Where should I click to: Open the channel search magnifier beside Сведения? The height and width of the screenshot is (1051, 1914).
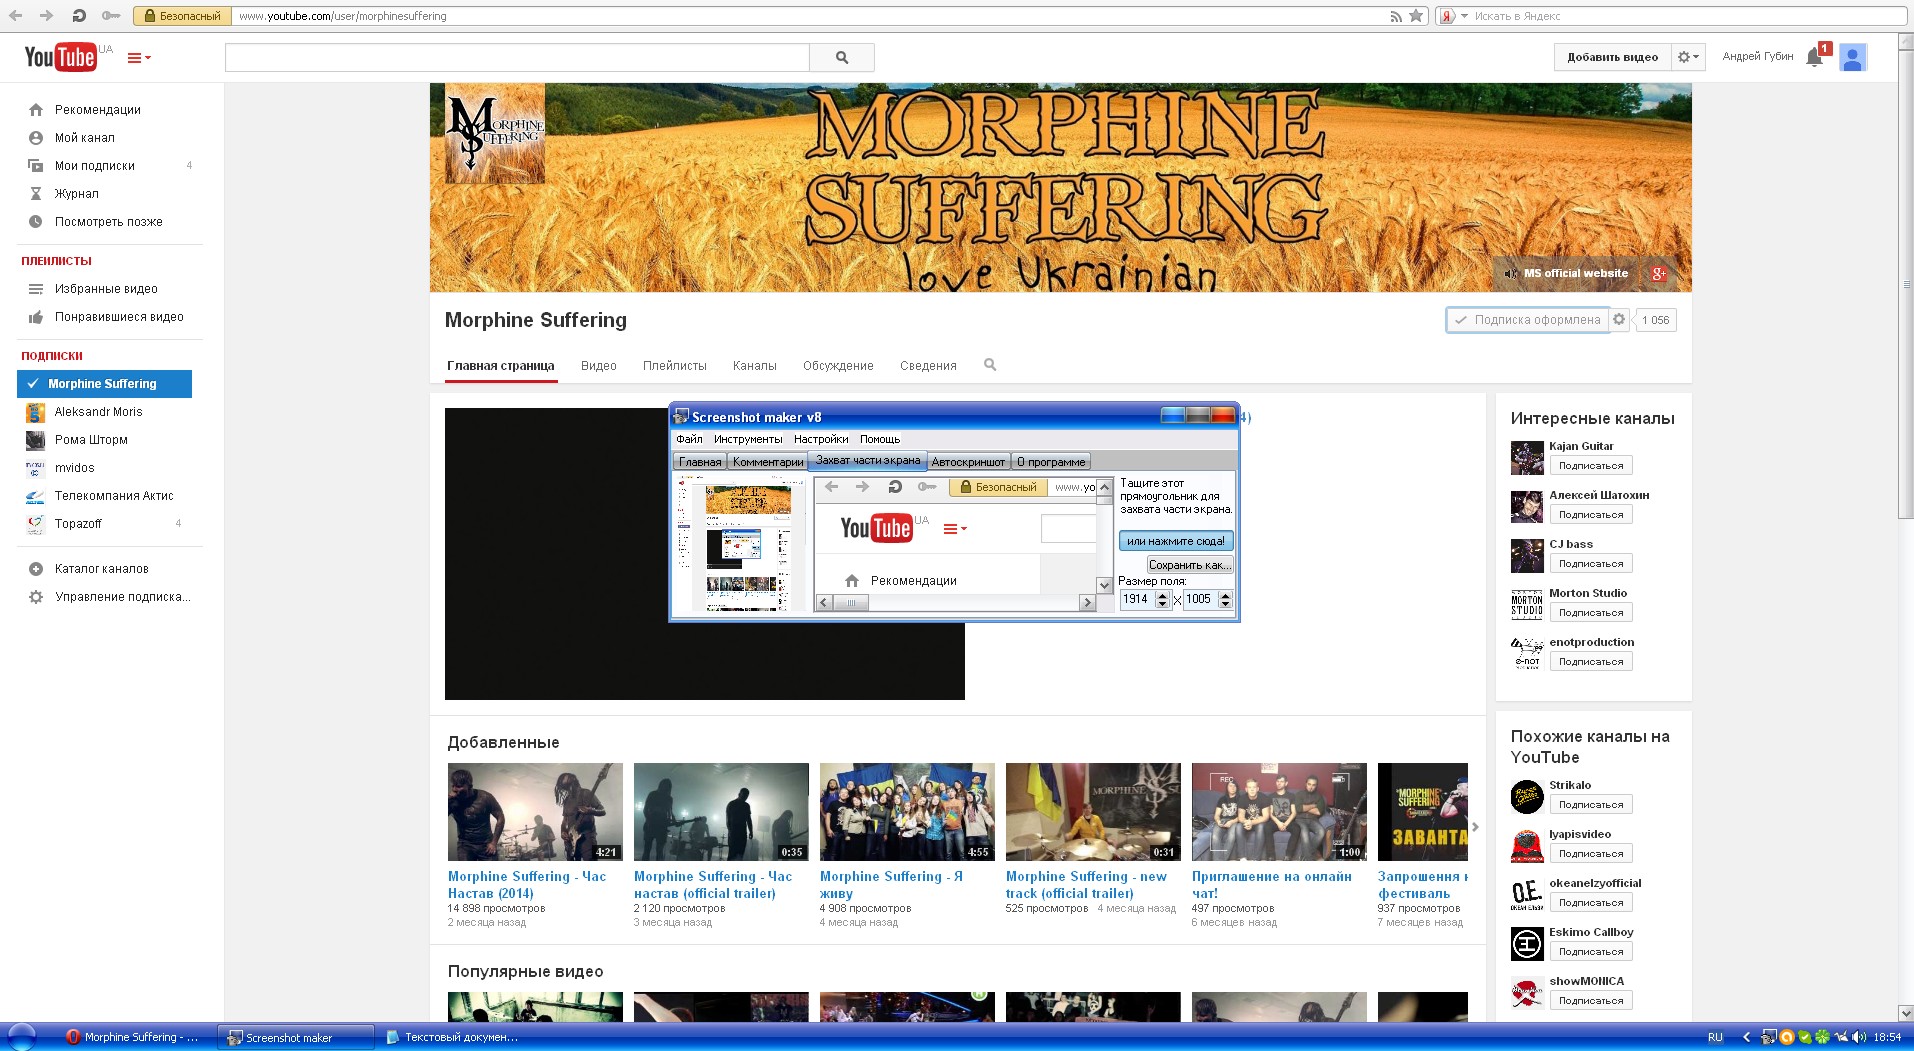pyautogui.click(x=990, y=365)
